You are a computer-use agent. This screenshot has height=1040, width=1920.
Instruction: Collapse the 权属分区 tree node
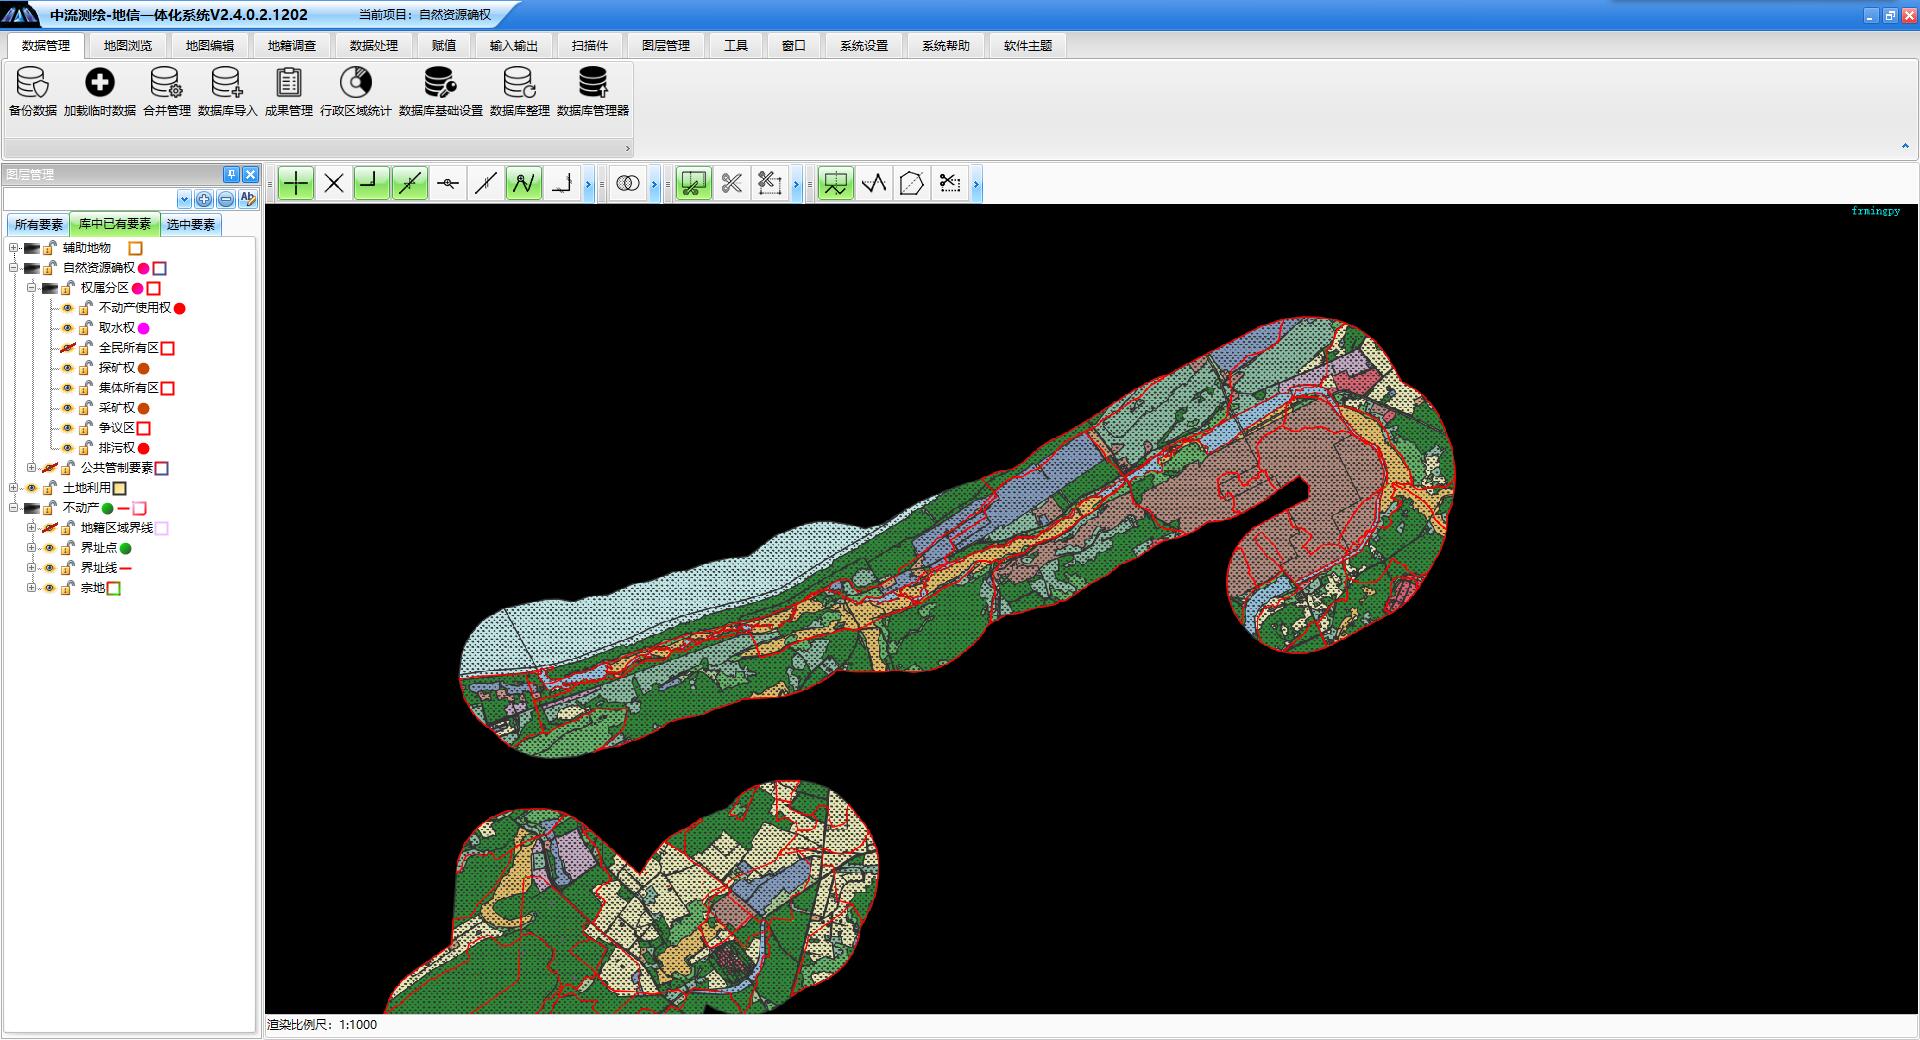tap(31, 288)
